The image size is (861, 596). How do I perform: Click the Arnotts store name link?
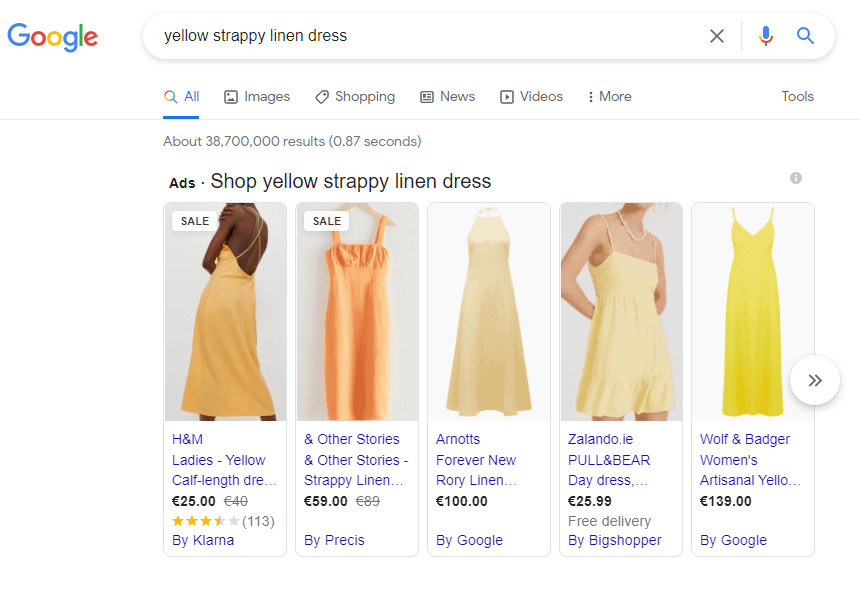[x=458, y=439]
